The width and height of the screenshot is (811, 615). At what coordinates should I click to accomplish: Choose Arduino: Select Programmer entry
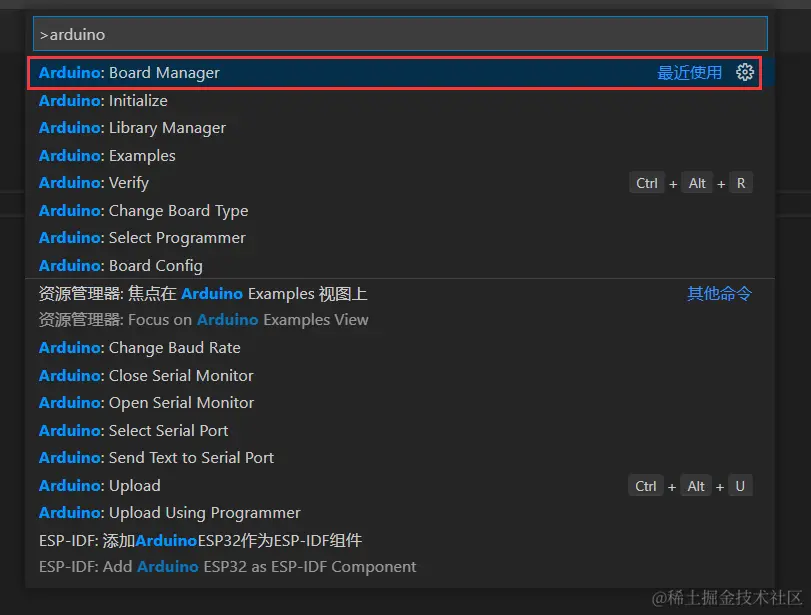coord(400,238)
